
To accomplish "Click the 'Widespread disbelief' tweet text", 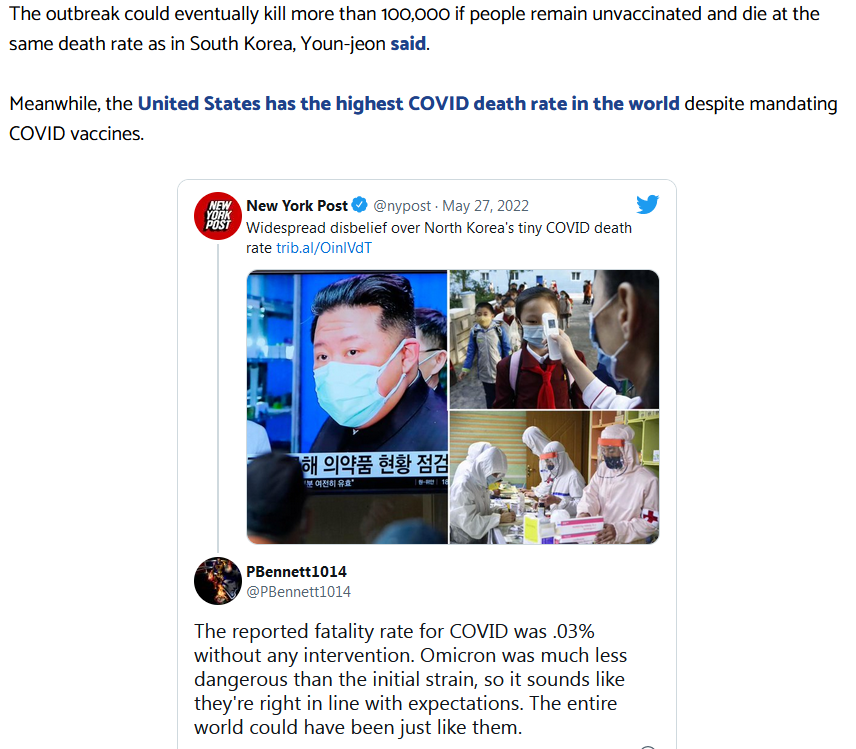I will coord(438,237).
